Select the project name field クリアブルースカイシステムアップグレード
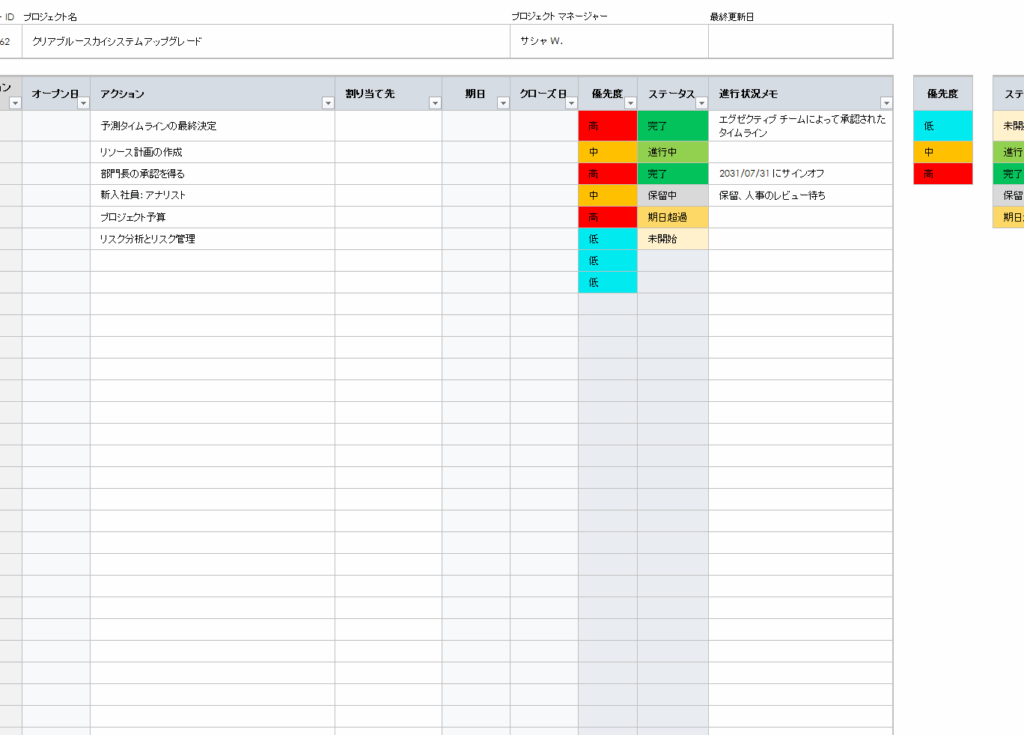The height and width of the screenshot is (735, 1024). pyautogui.click(x=266, y=41)
